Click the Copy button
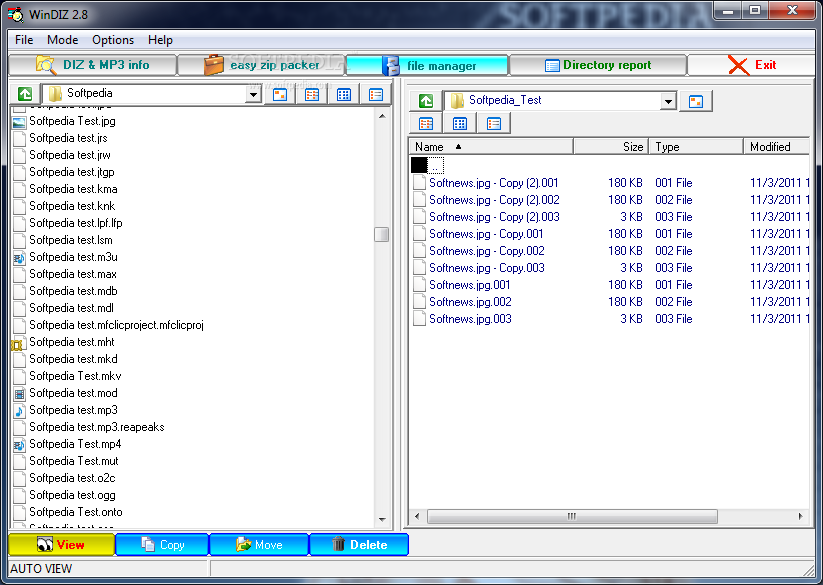This screenshot has height=585, width=823. pos(162,545)
